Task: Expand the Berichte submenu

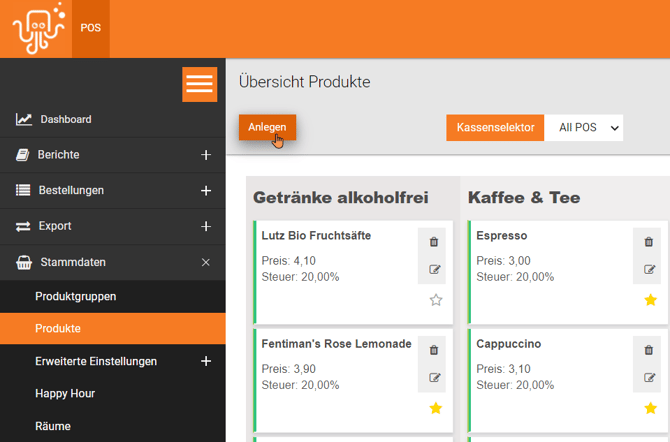Action: [206, 155]
